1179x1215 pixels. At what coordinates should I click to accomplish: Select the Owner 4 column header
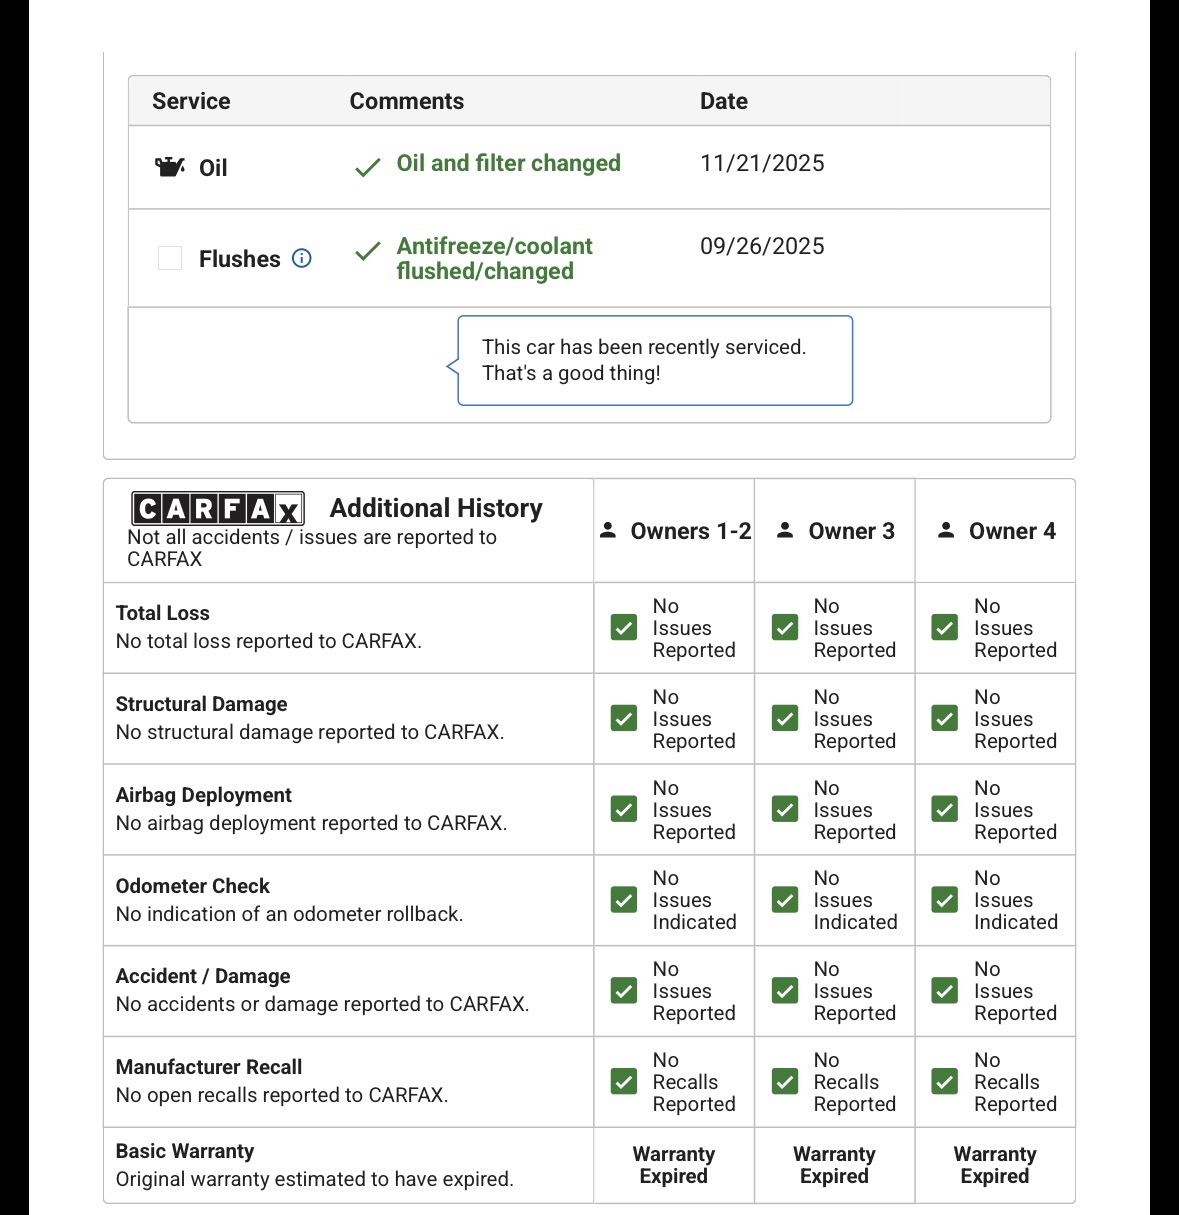coord(996,531)
